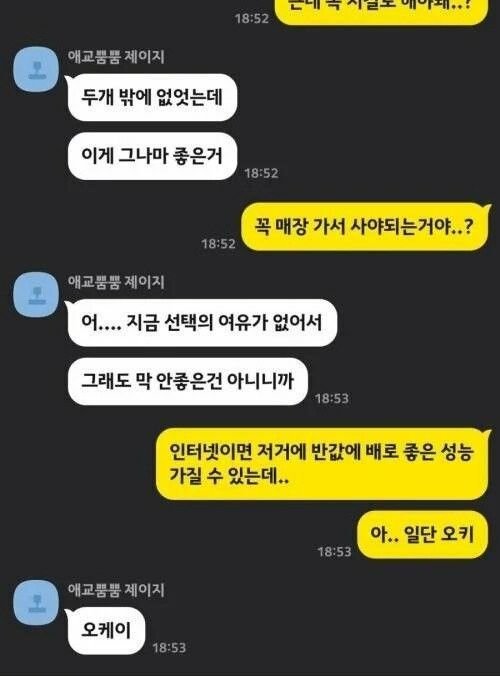Open profile avatar beside '어.... 지금 선택의 여유가 없어서'
500x676 pixels.
(x=36, y=294)
